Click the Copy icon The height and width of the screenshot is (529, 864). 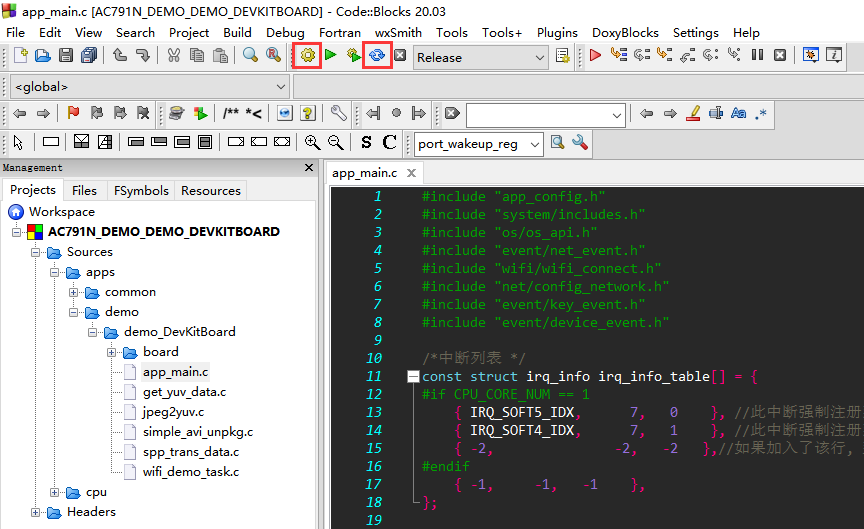coord(197,55)
